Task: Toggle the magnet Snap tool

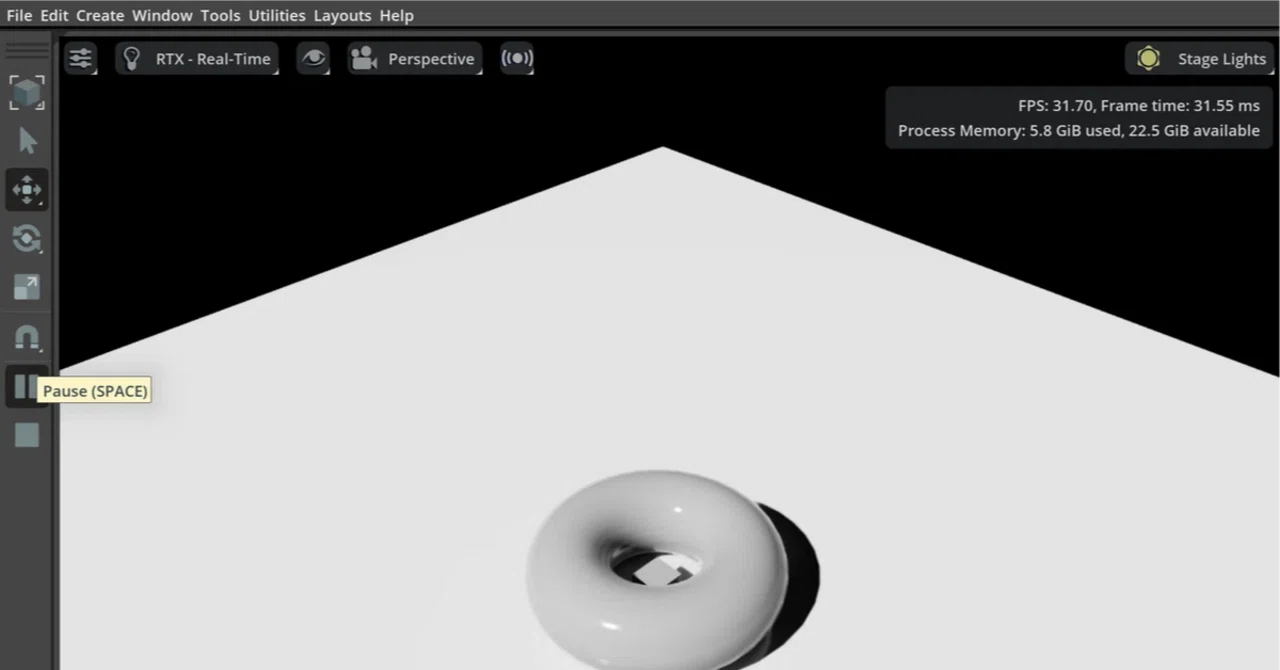Action: [27, 337]
